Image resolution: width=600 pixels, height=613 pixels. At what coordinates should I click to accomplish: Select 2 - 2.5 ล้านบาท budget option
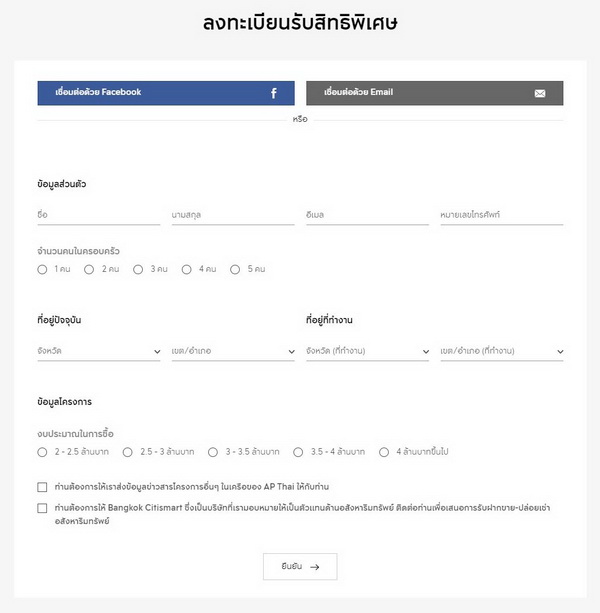coord(42,452)
